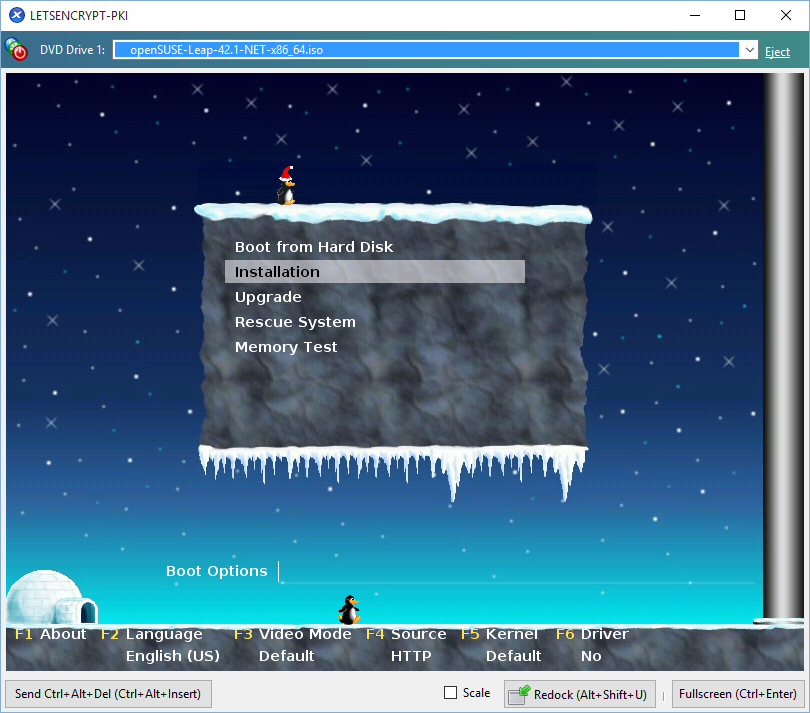The width and height of the screenshot is (810, 713).
Task: Pick the Memory Test boot entry
Action: tap(286, 347)
